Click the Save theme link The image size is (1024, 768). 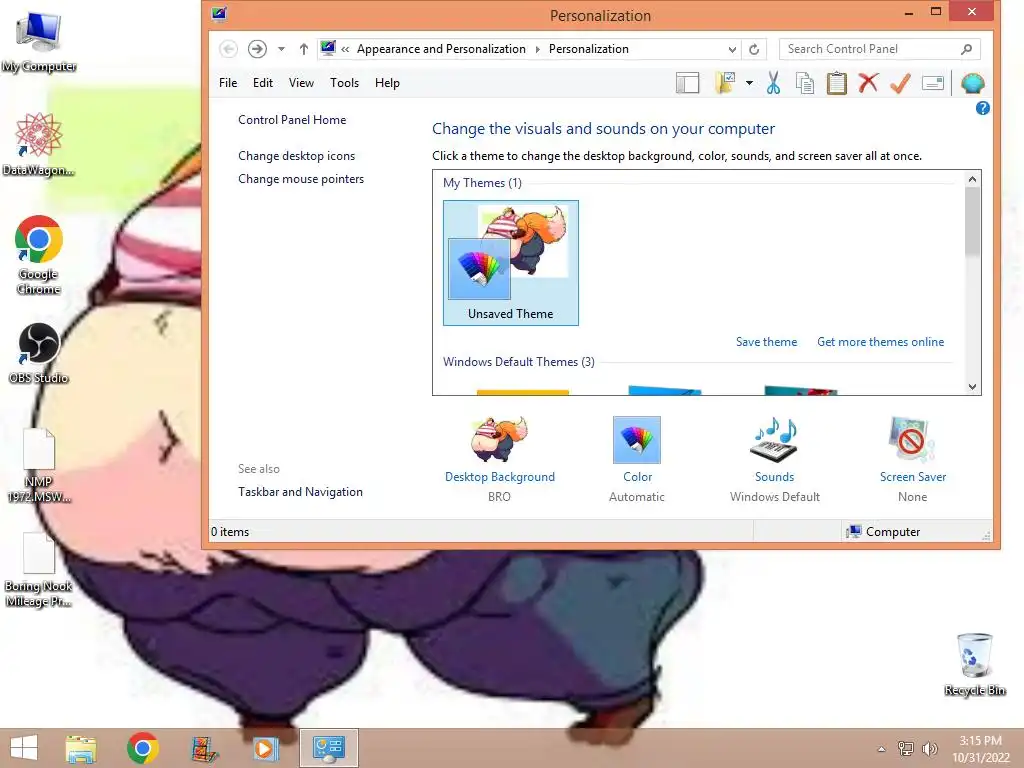coord(766,342)
